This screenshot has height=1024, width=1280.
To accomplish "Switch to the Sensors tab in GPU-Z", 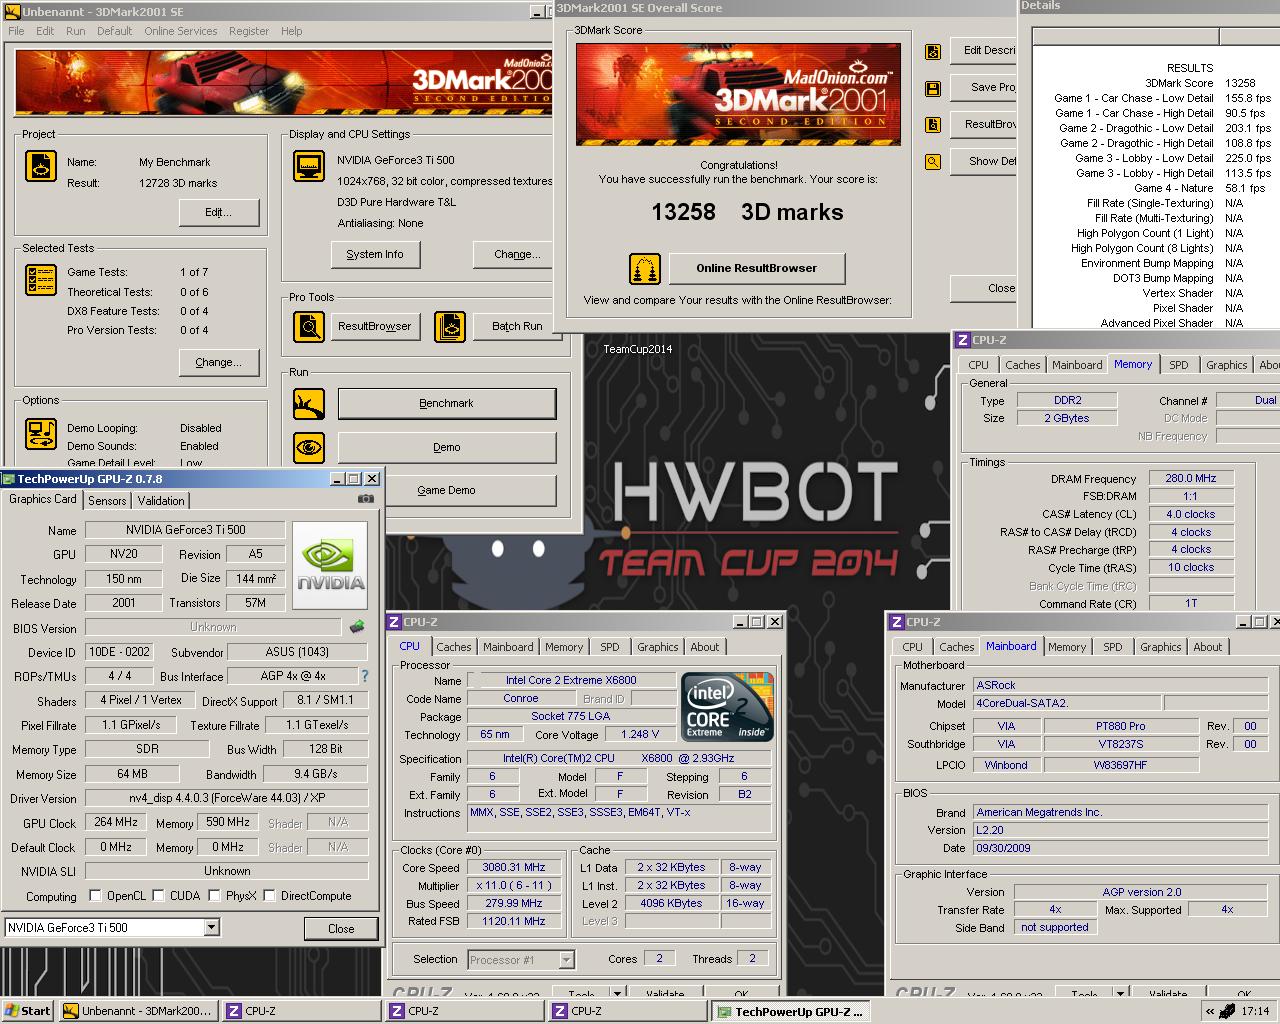I will pyautogui.click(x=107, y=501).
